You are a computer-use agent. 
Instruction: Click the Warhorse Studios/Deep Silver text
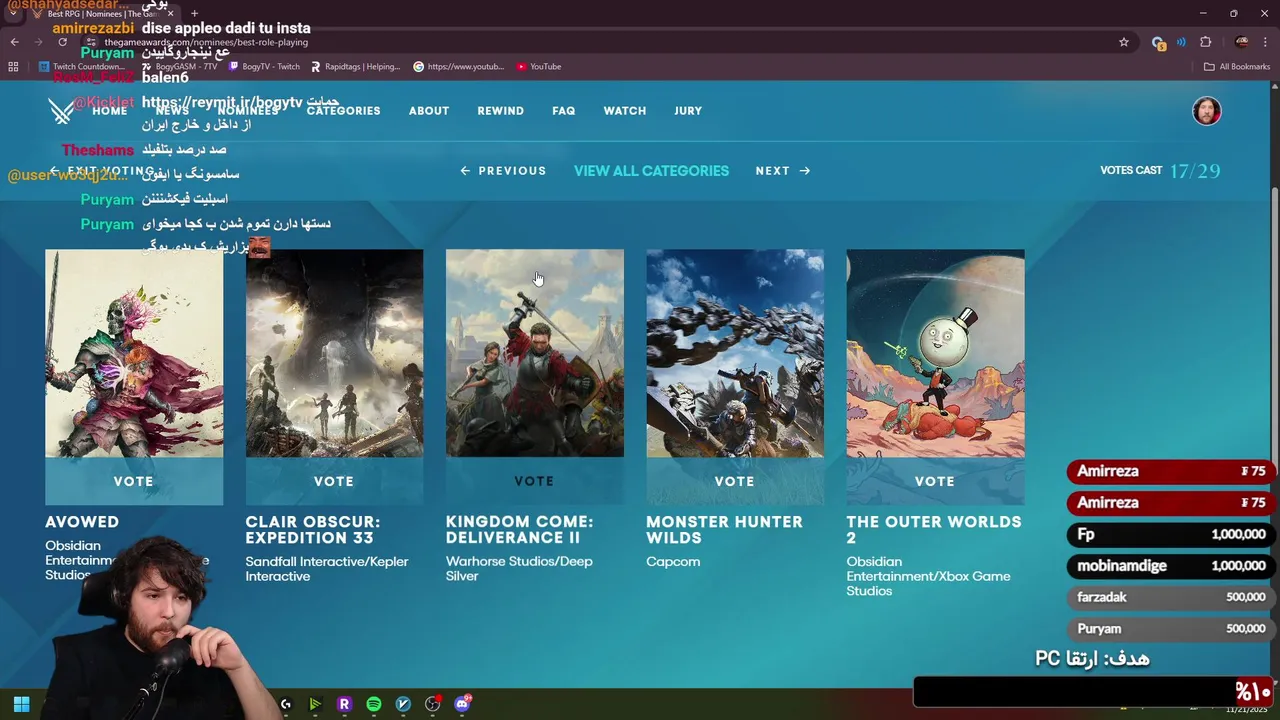click(519, 569)
